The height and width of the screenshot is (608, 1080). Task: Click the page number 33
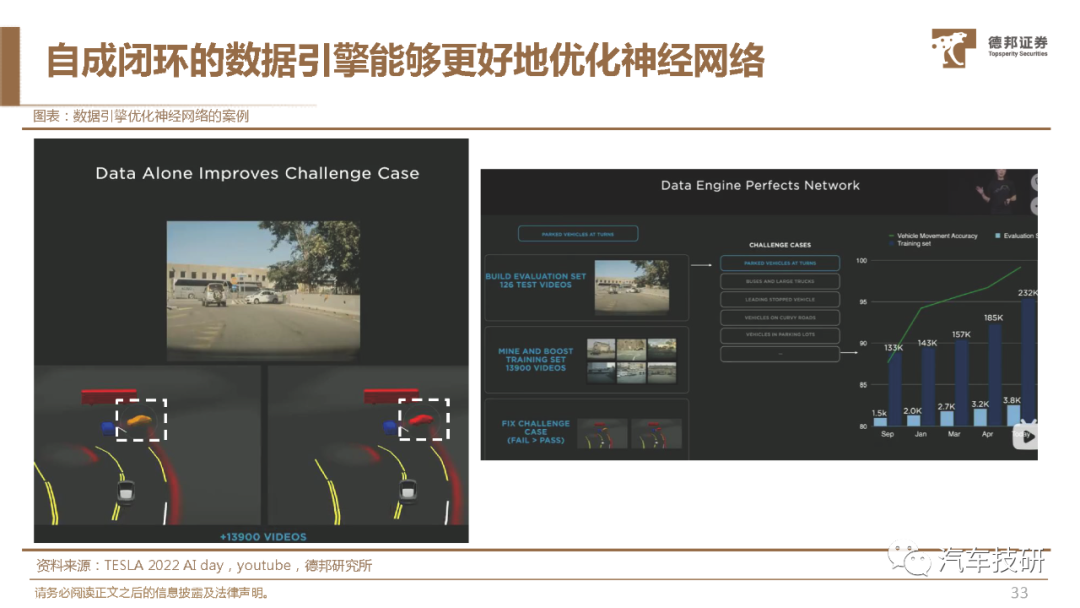(x=1019, y=592)
